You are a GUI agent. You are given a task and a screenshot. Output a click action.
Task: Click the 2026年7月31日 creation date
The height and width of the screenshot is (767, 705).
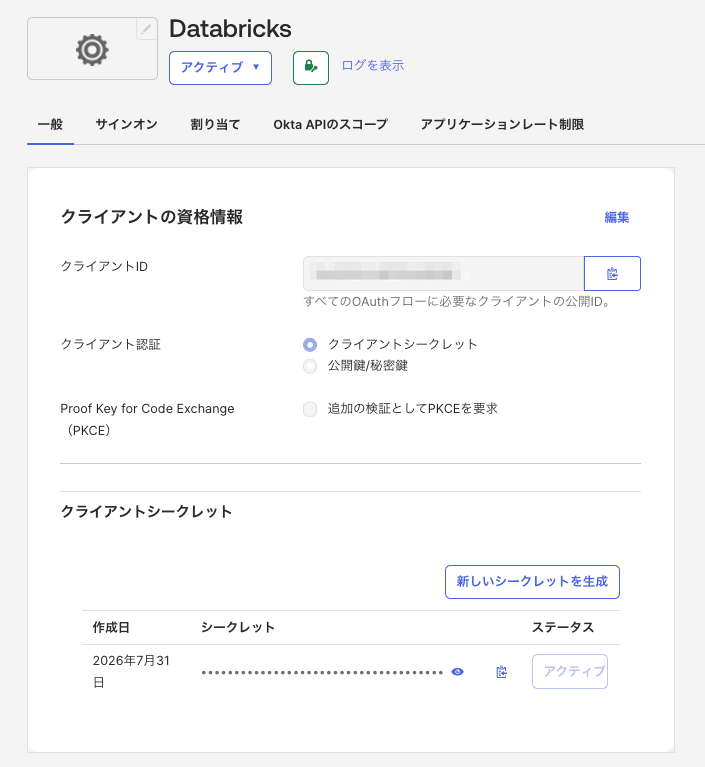pos(131,671)
